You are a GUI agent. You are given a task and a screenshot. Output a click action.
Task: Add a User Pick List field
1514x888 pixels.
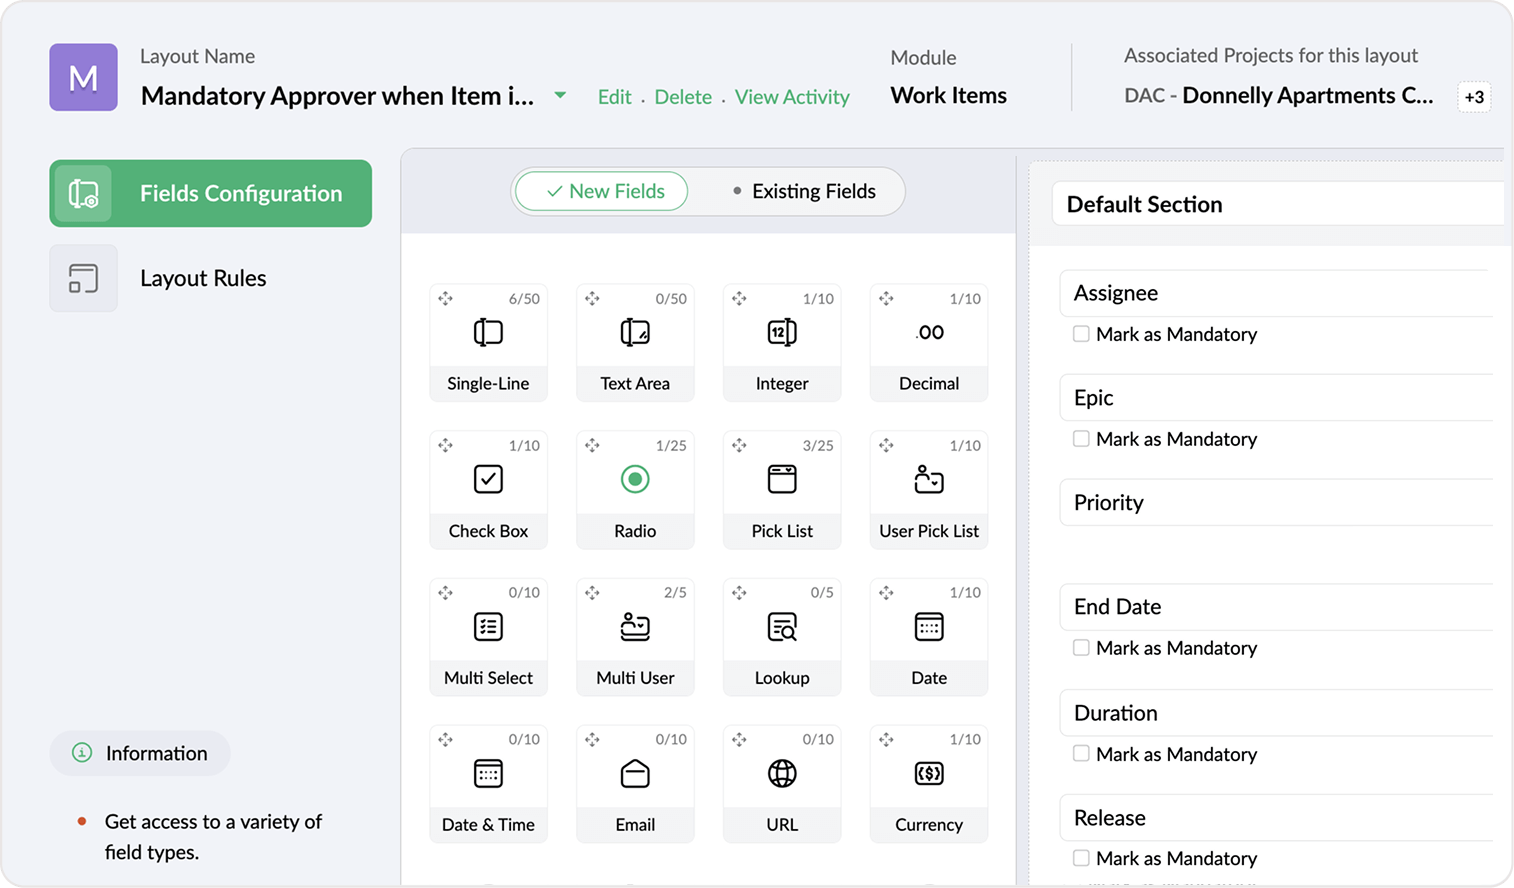click(x=929, y=479)
